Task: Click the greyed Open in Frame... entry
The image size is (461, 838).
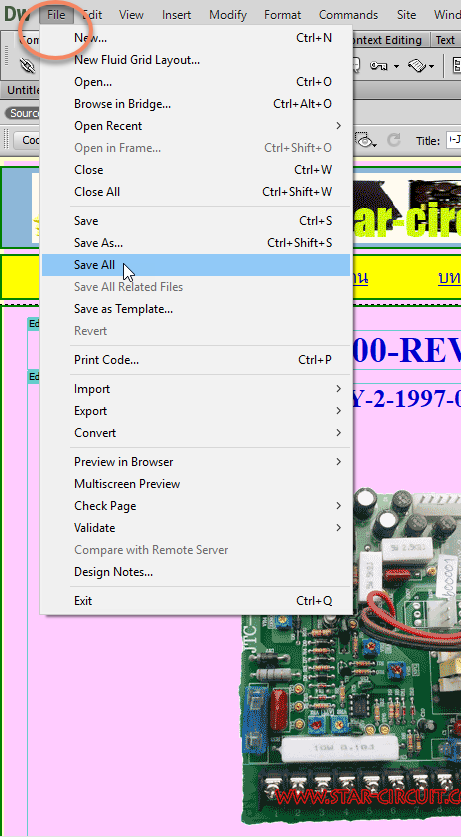Action: (196, 148)
